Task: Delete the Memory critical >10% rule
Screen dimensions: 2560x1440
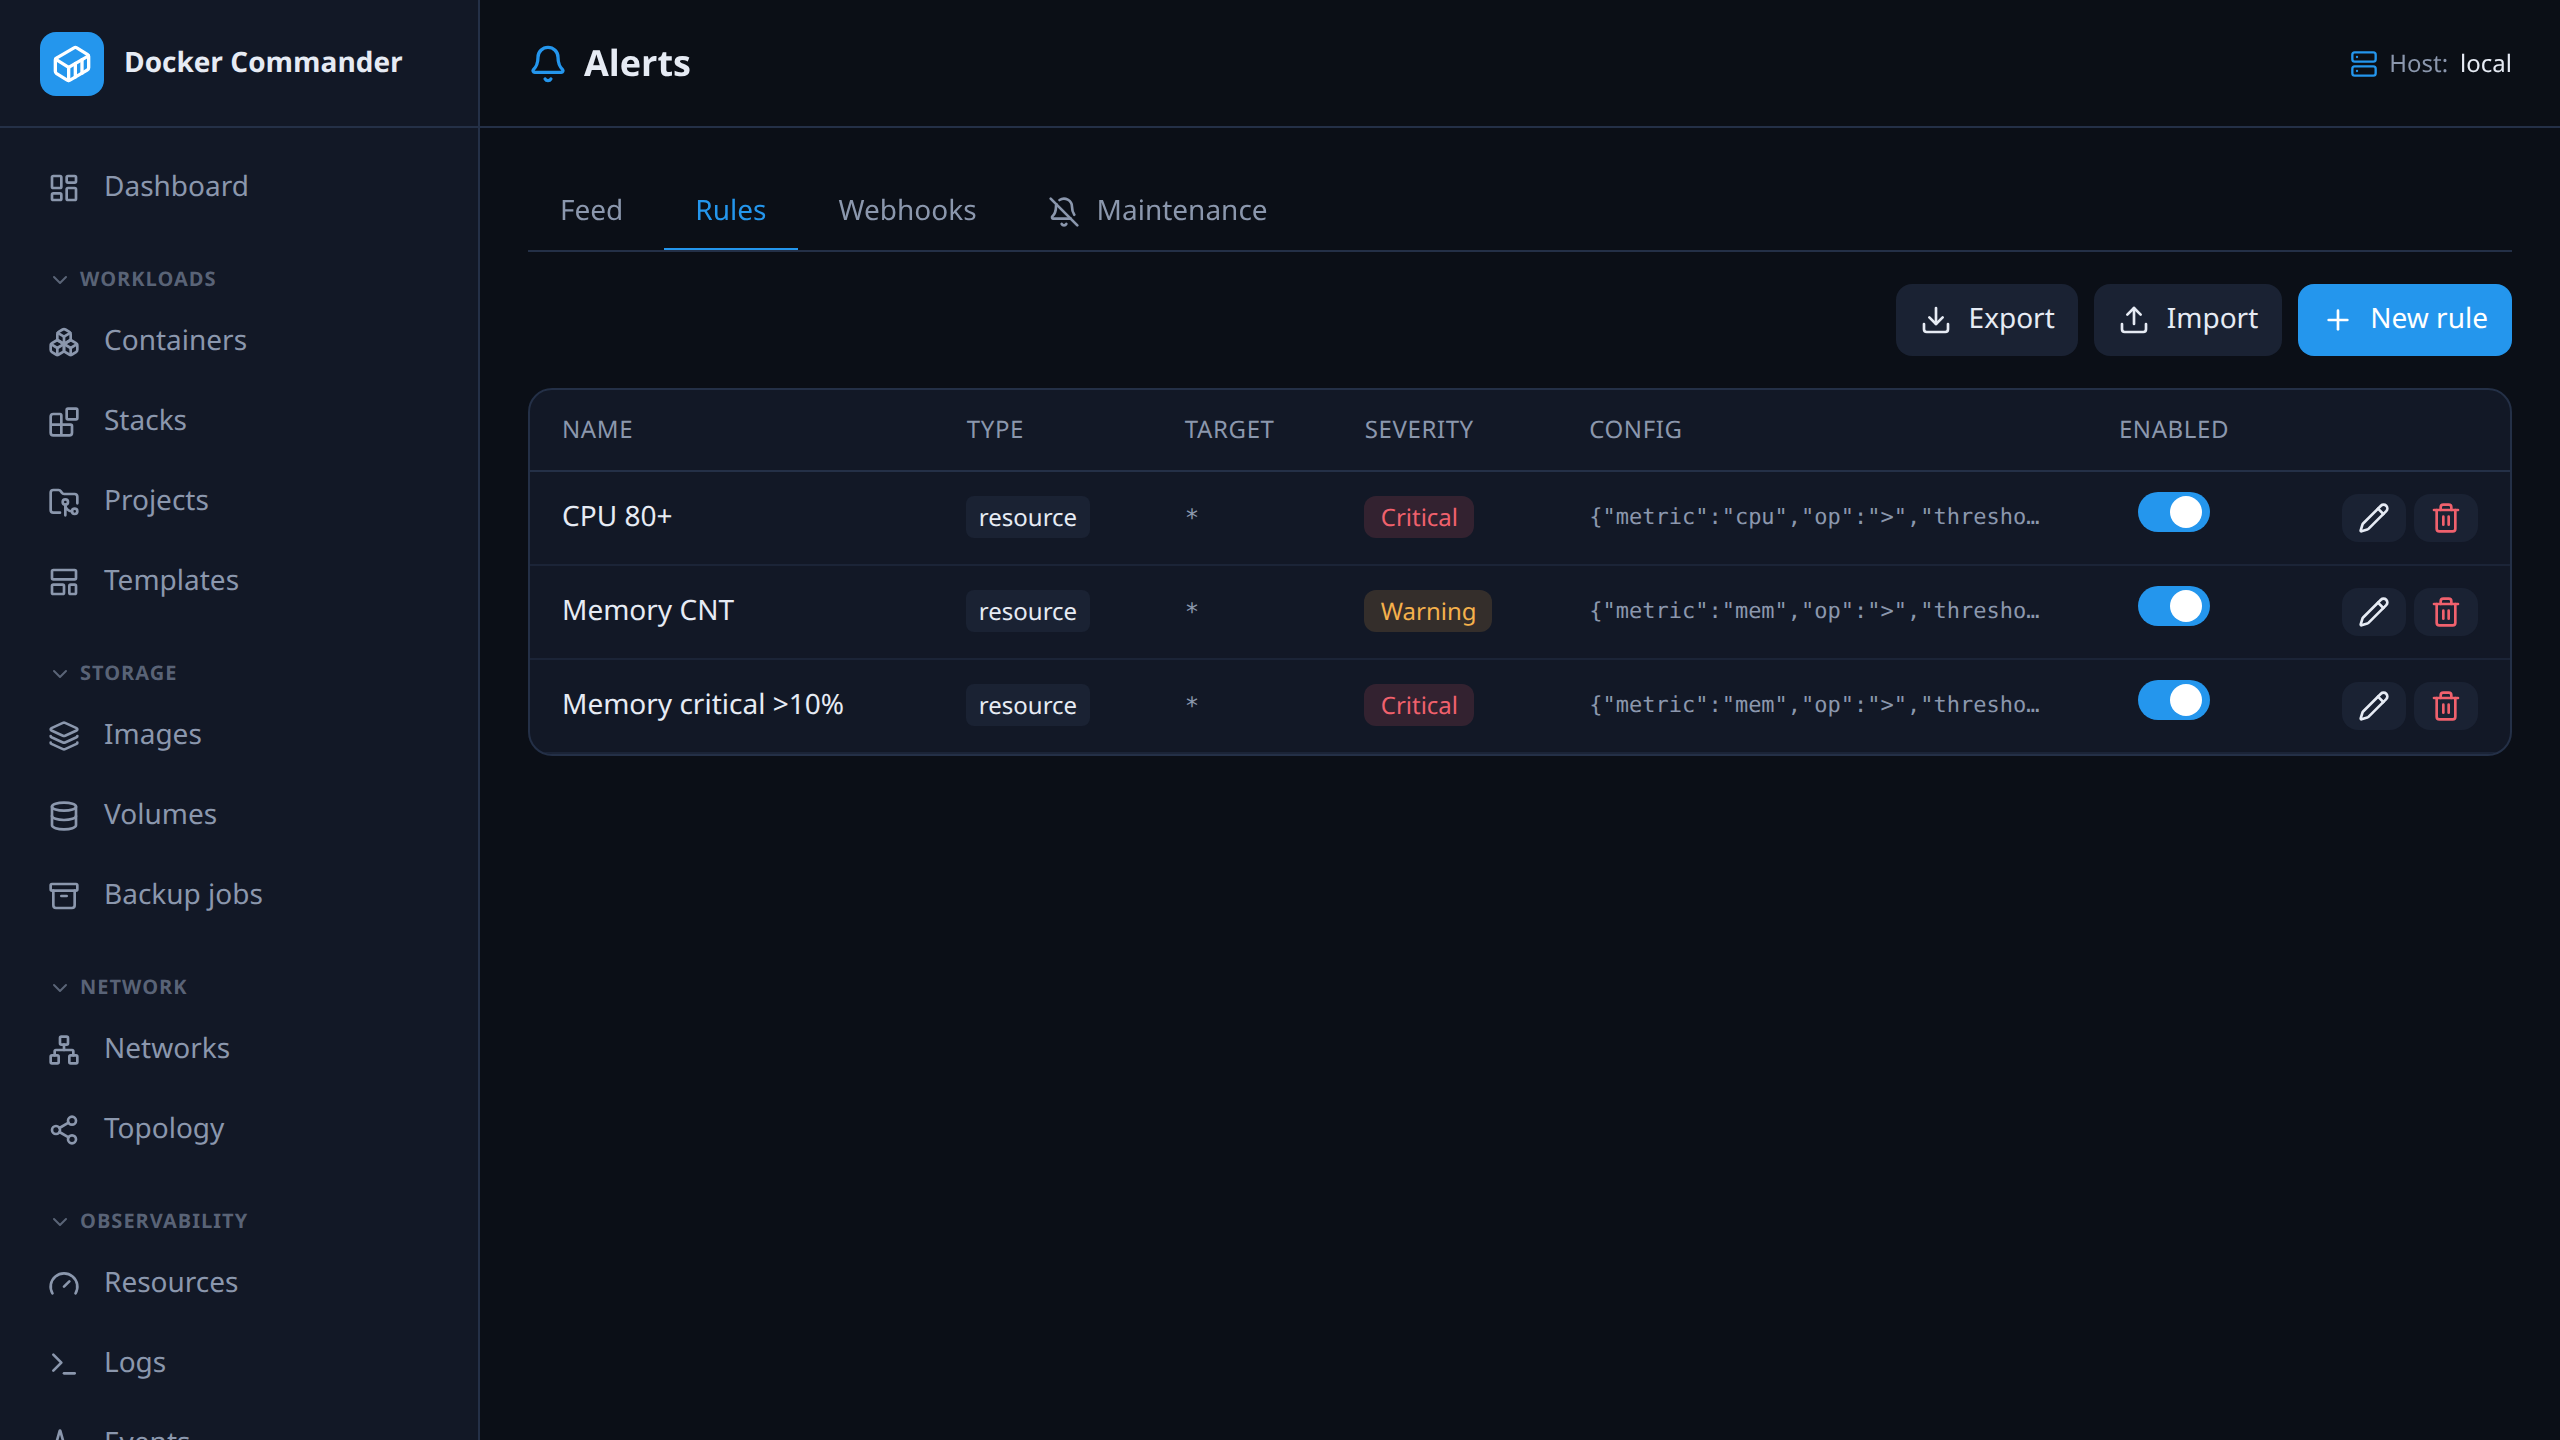Action: (2445, 706)
